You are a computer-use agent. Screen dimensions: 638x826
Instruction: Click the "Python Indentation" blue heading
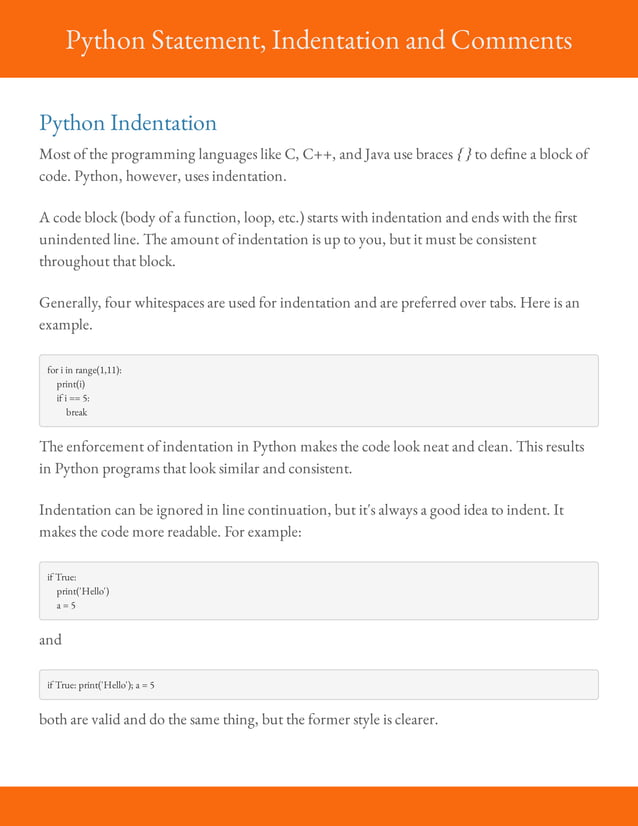coord(128,123)
